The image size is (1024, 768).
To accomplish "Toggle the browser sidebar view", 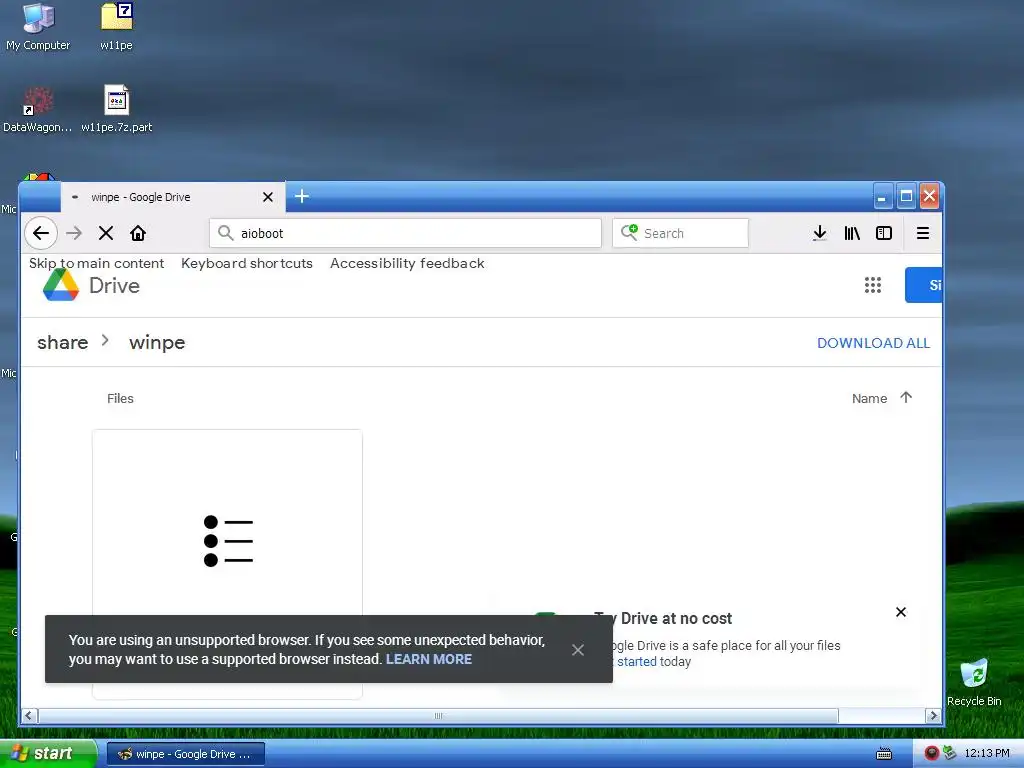I will pyautogui.click(x=884, y=233).
